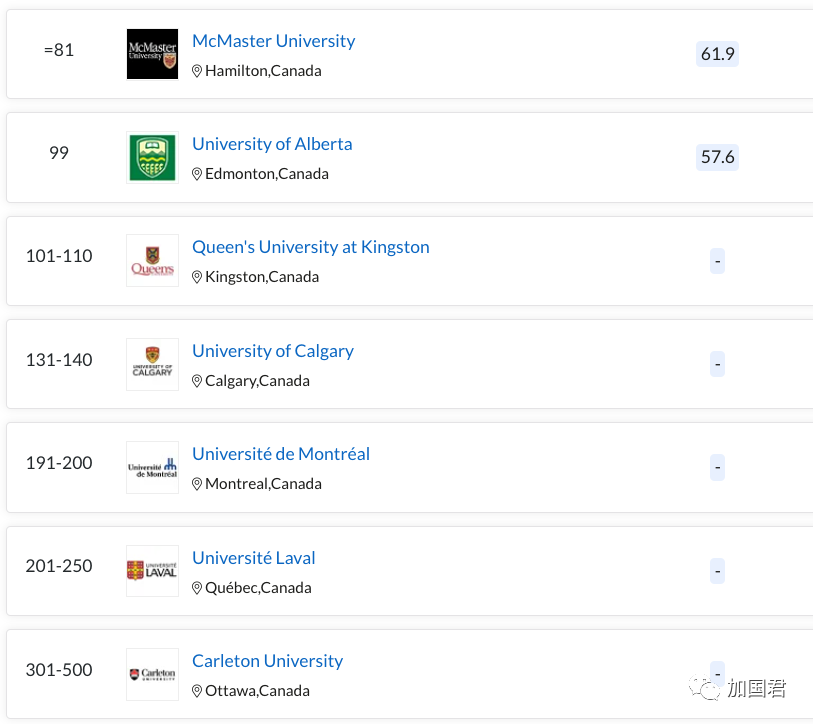Click the 61.9 score badge
Image resolution: width=813 pixels, height=724 pixels.
coord(718,54)
